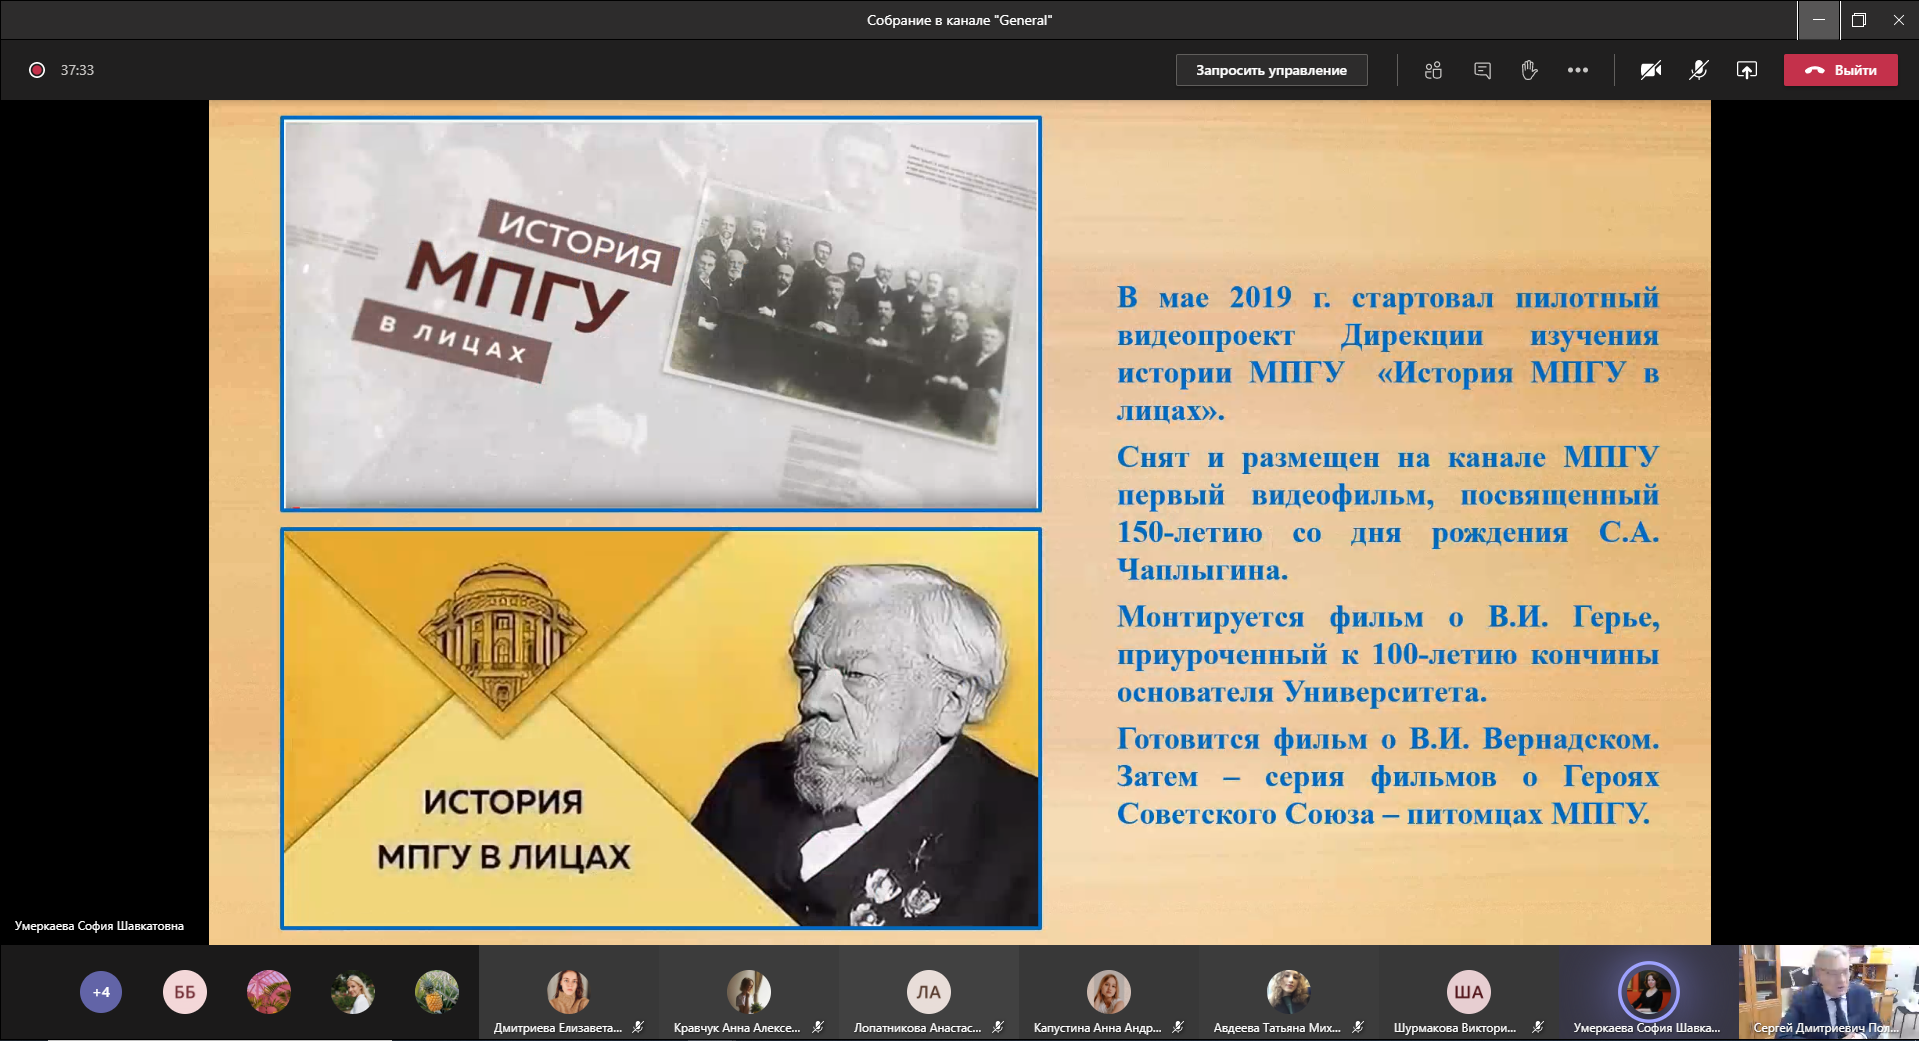
Task: Open the more actions ellipsis menu
Action: coord(1577,70)
